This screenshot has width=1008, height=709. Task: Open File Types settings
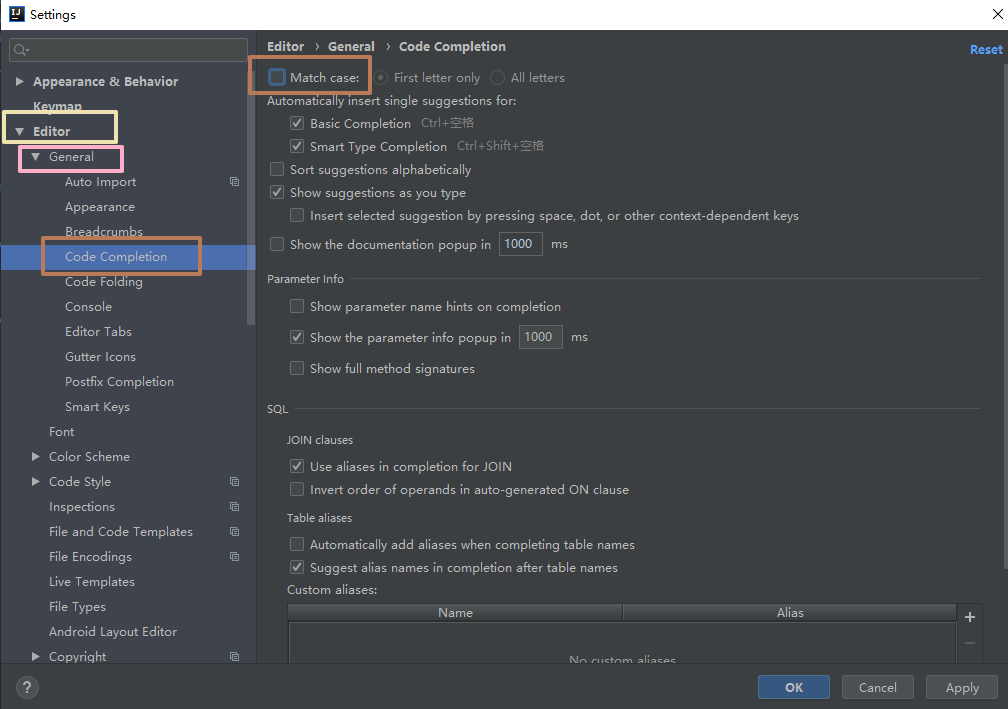coord(77,607)
